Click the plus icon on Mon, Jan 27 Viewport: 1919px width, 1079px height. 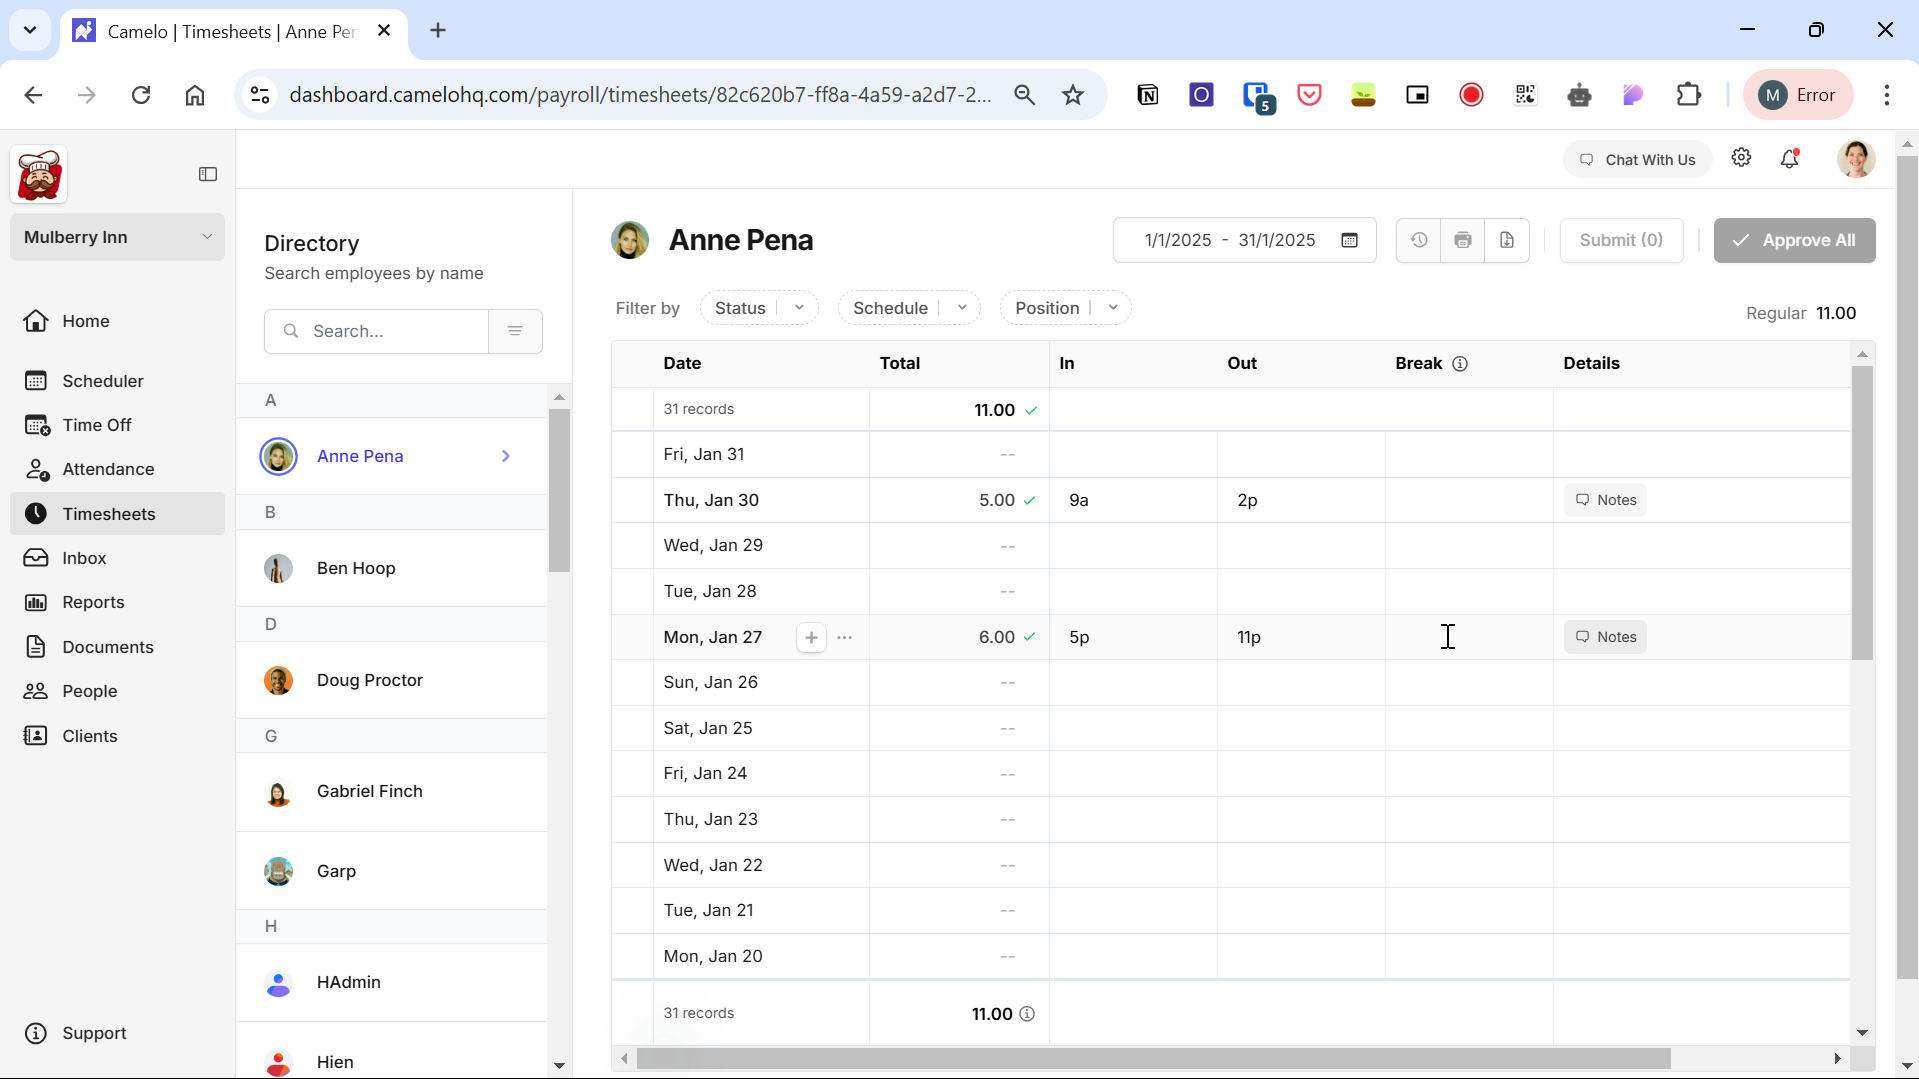point(811,637)
